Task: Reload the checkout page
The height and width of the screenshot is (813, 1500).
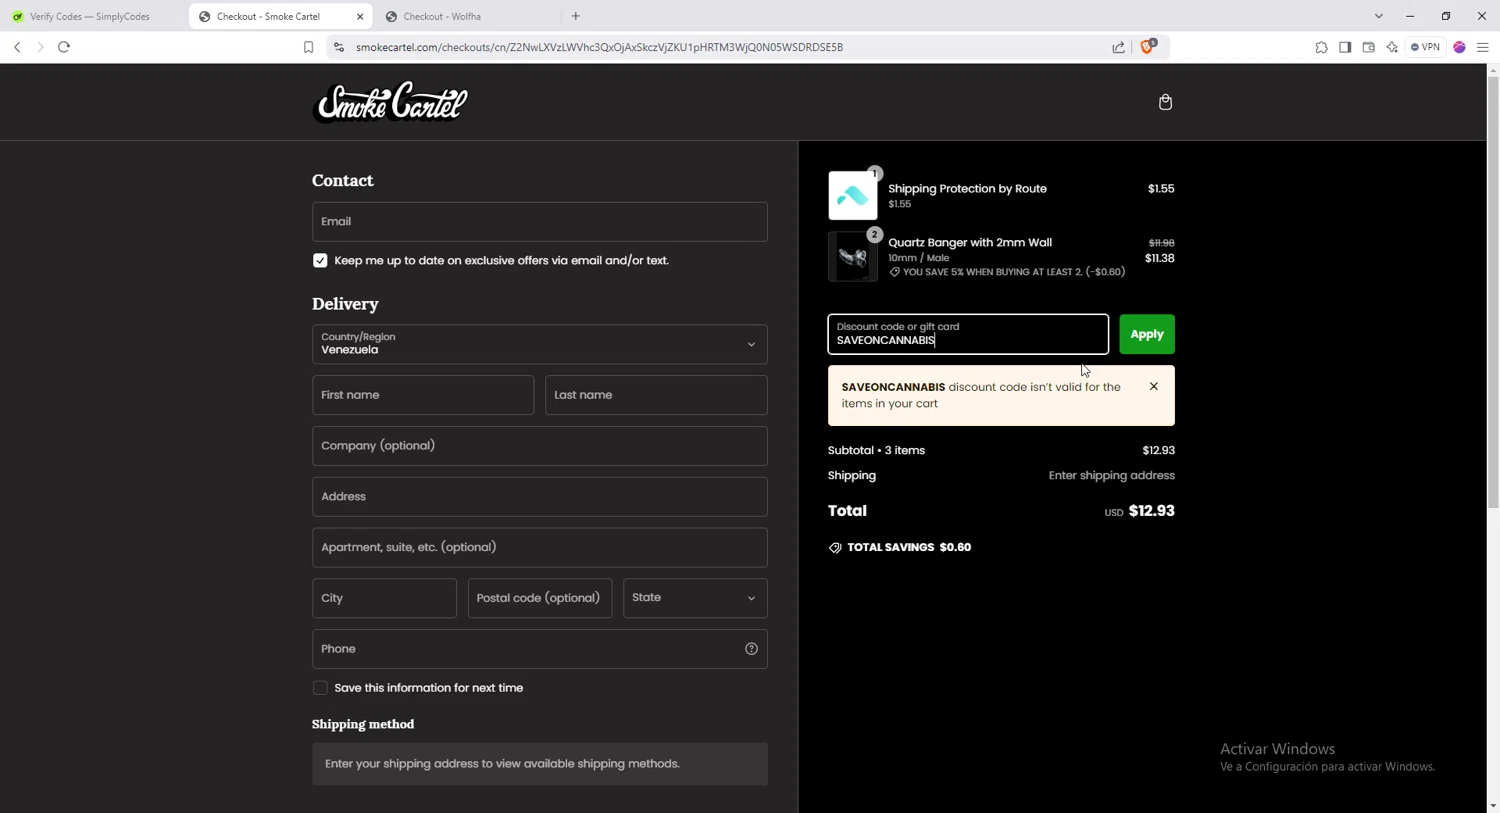Action: (x=64, y=47)
